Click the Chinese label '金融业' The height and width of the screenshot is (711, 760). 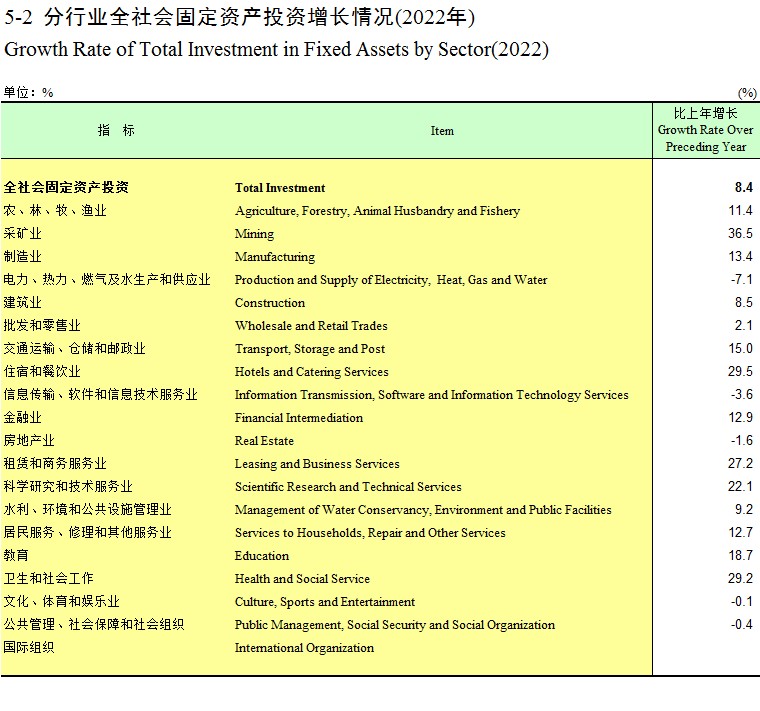pos(22,417)
